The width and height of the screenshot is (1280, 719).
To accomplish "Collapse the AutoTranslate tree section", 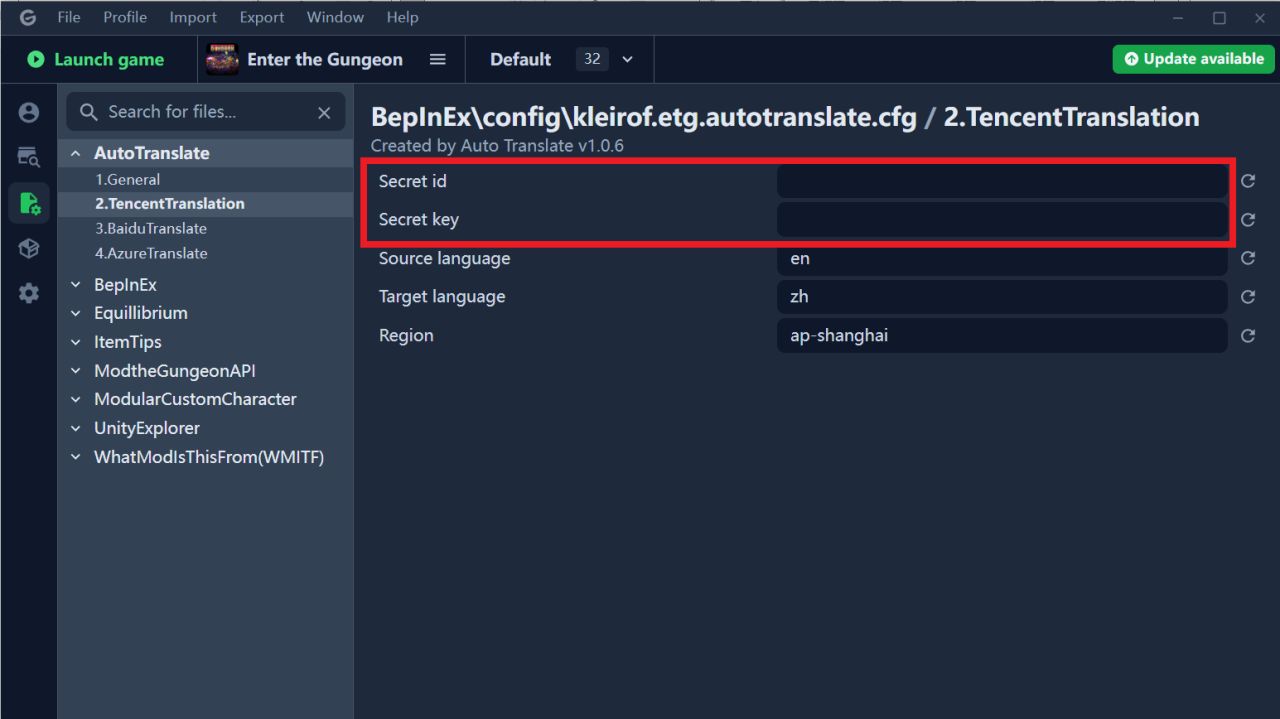I will click(75, 154).
